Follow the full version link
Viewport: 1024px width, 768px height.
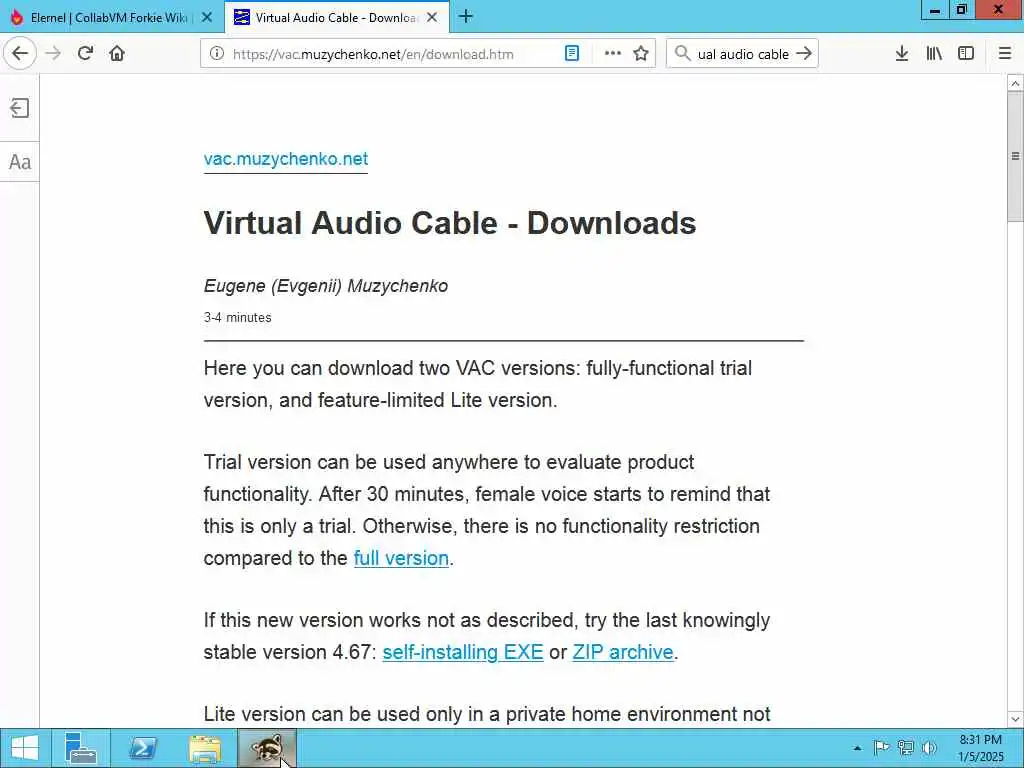tap(401, 558)
